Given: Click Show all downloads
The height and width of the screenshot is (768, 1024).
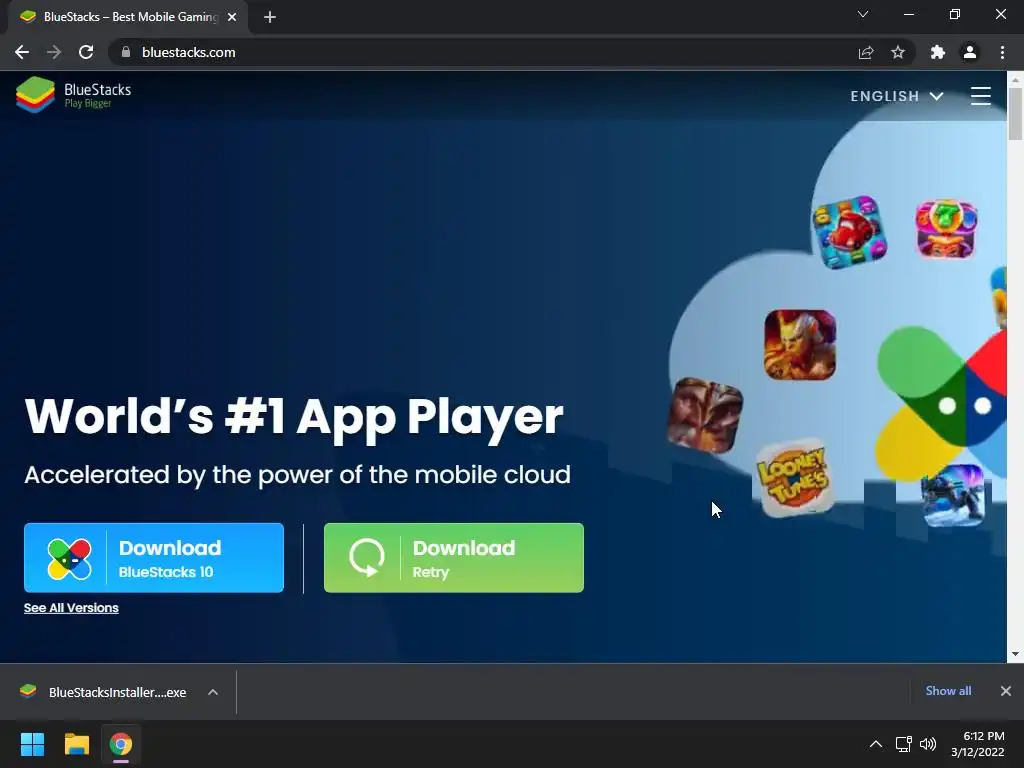Looking at the screenshot, I should click(x=948, y=691).
